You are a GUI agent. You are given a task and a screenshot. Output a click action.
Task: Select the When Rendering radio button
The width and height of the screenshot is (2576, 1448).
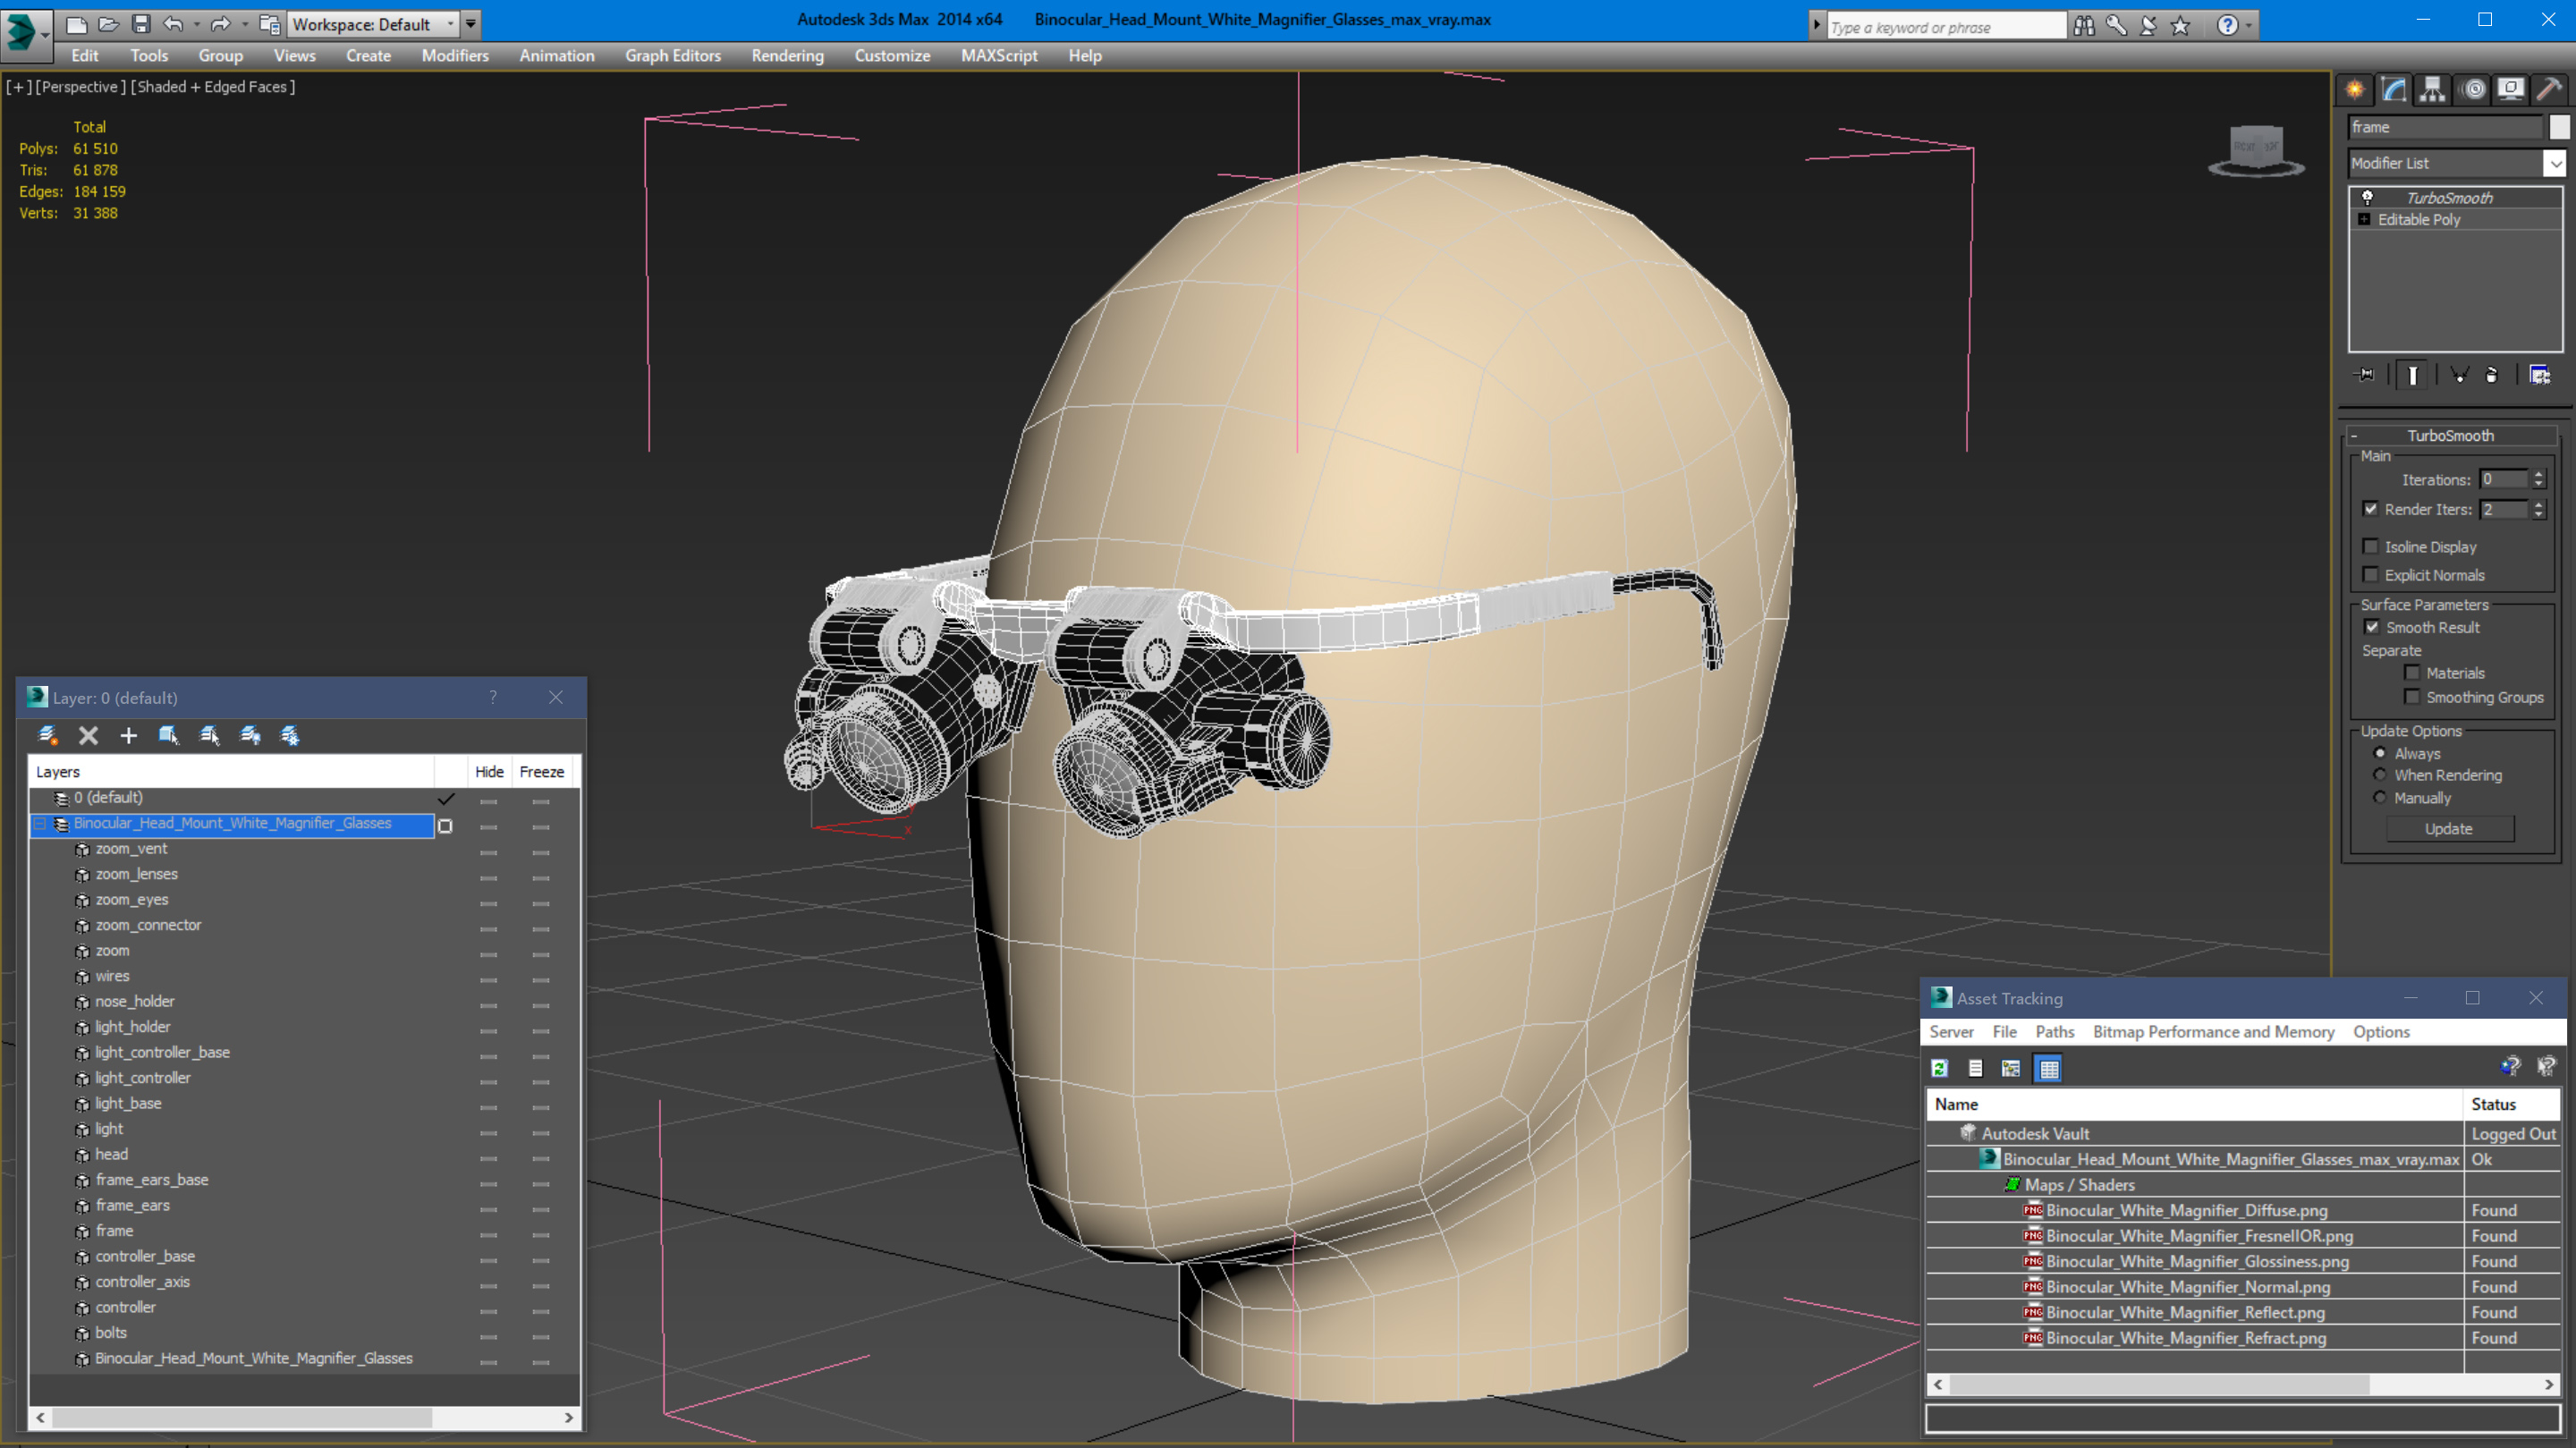(2380, 775)
